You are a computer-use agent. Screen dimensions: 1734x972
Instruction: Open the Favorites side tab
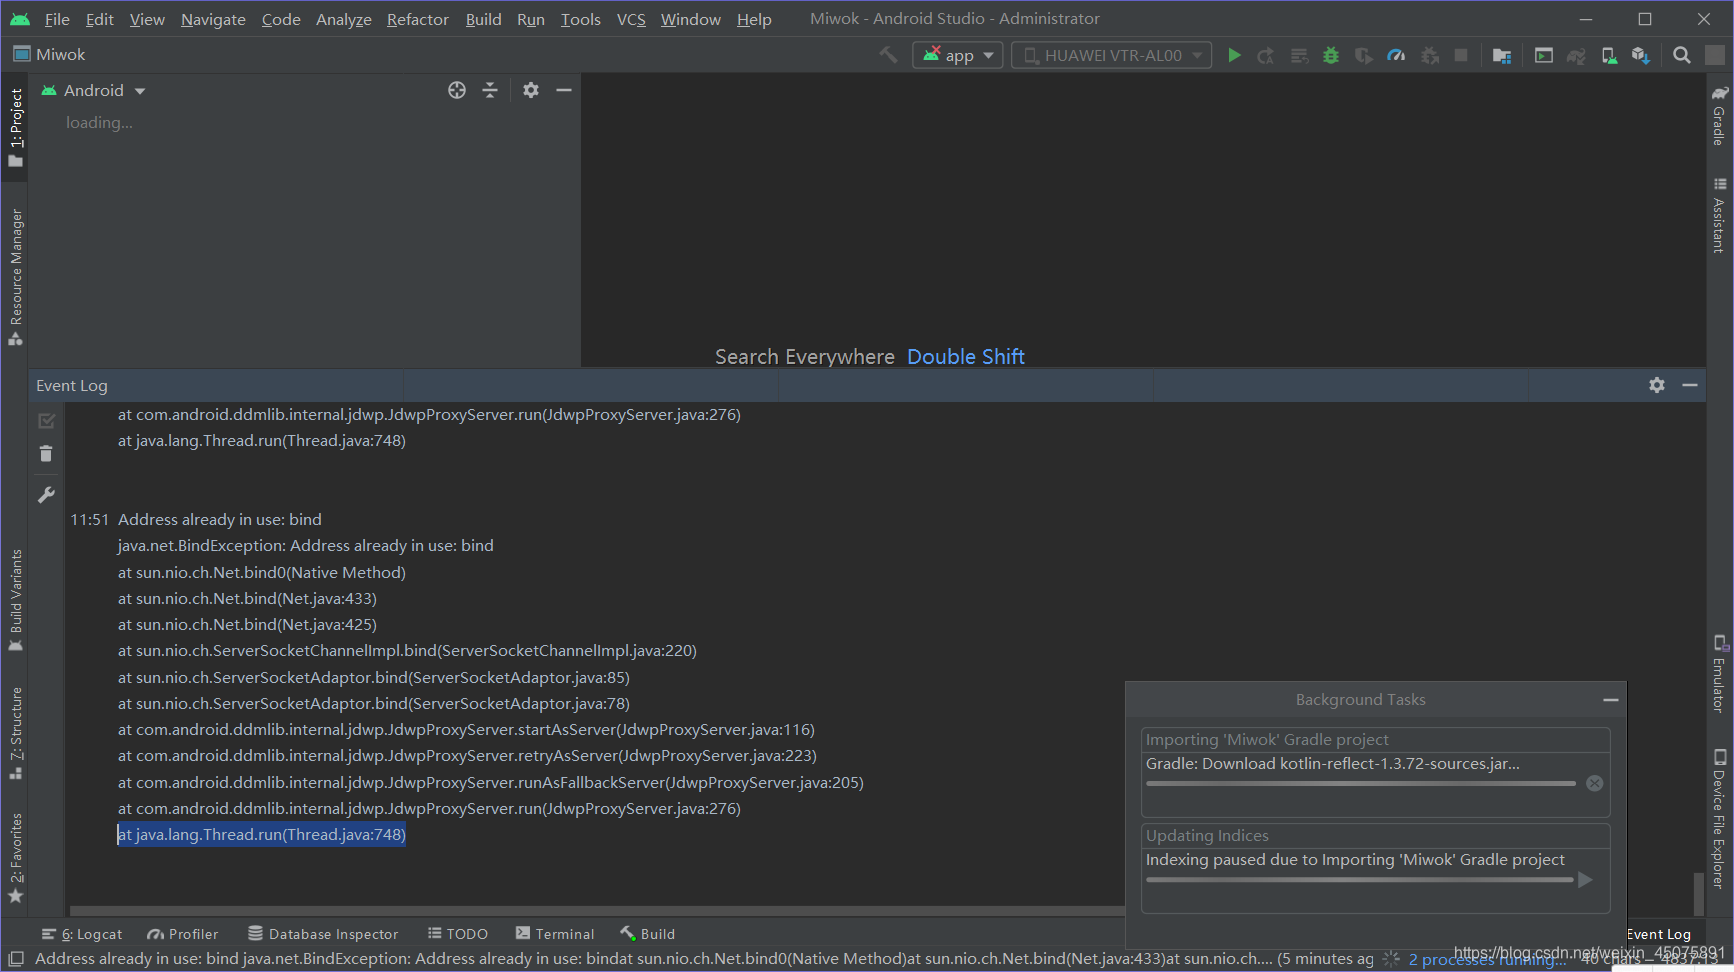(x=15, y=857)
